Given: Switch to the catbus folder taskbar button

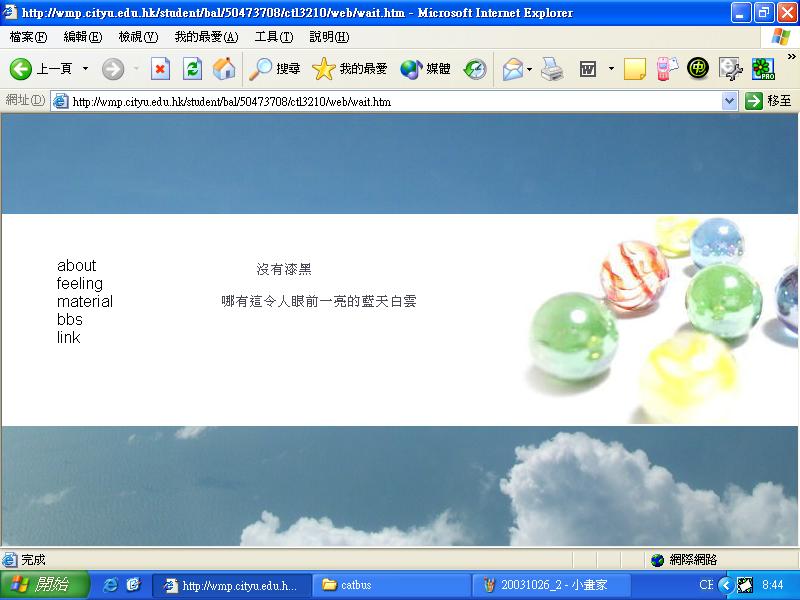Looking at the screenshot, I should coord(391,585).
